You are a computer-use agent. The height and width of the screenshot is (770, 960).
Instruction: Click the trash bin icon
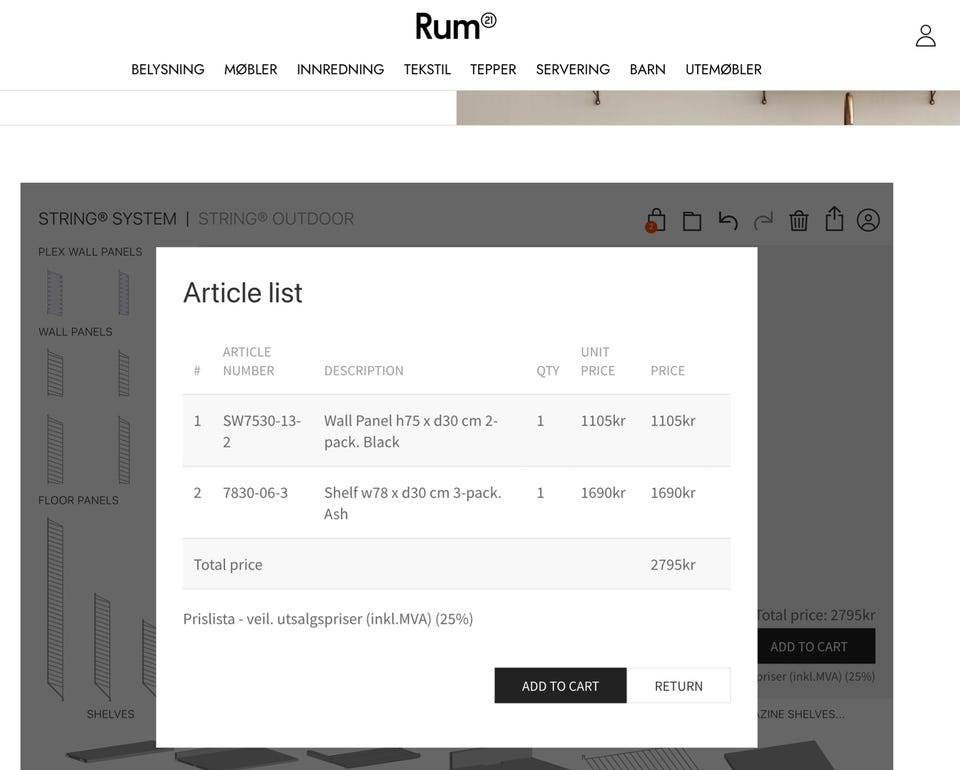[x=798, y=220]
